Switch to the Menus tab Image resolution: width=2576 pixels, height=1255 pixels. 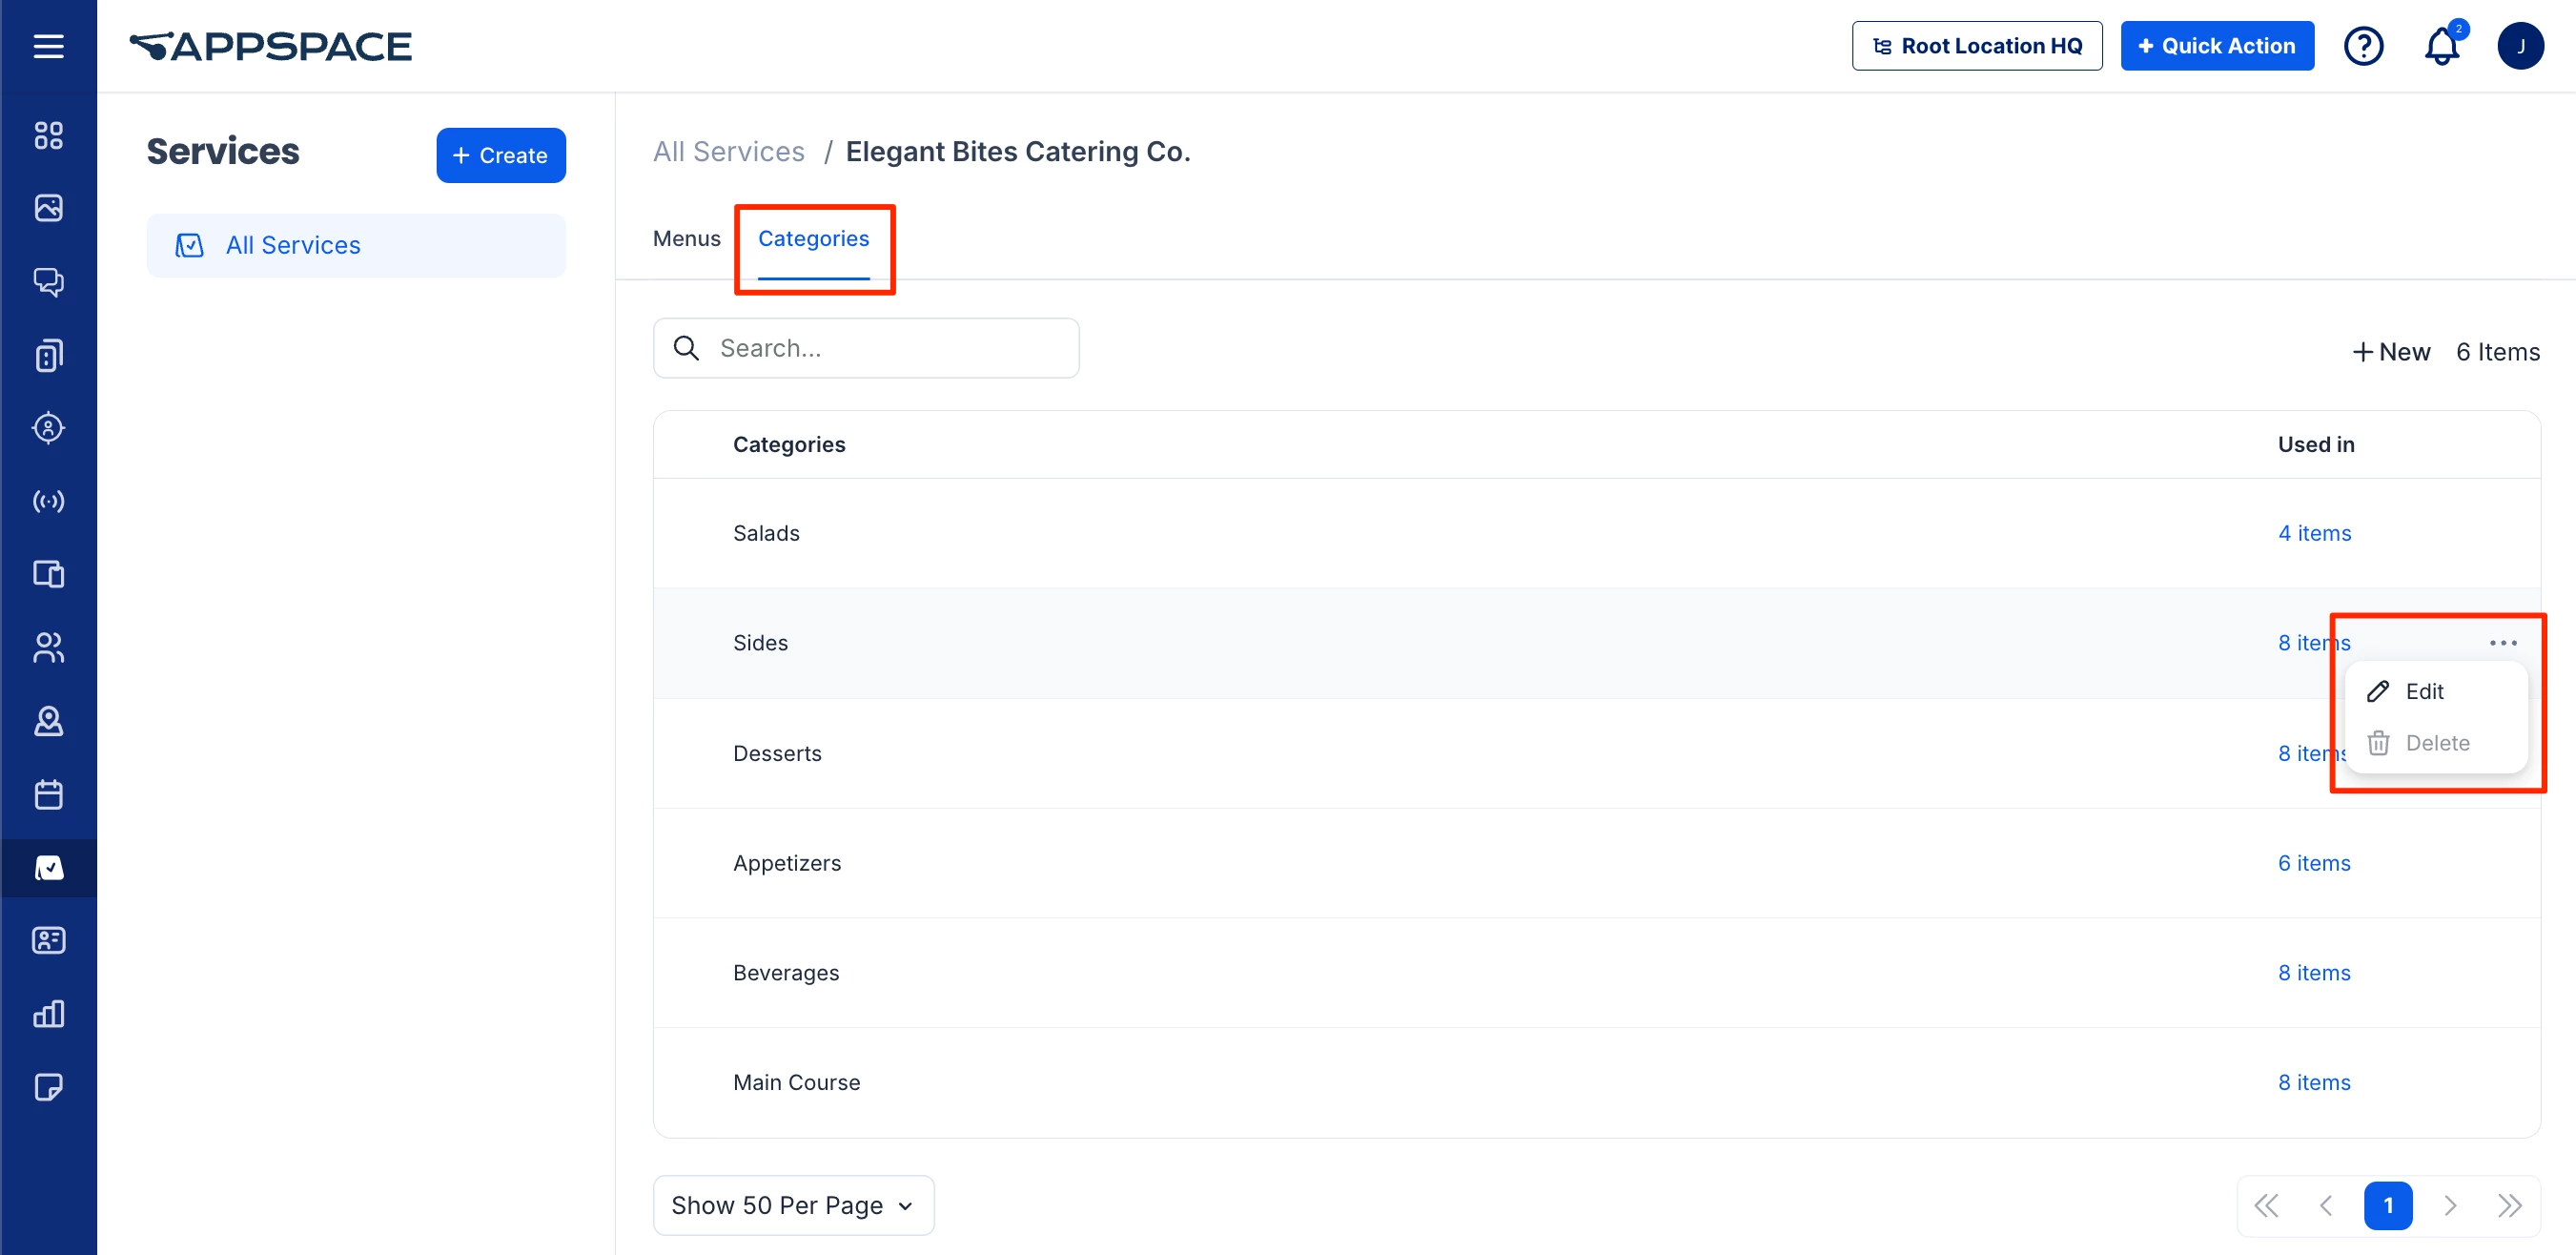686,239
